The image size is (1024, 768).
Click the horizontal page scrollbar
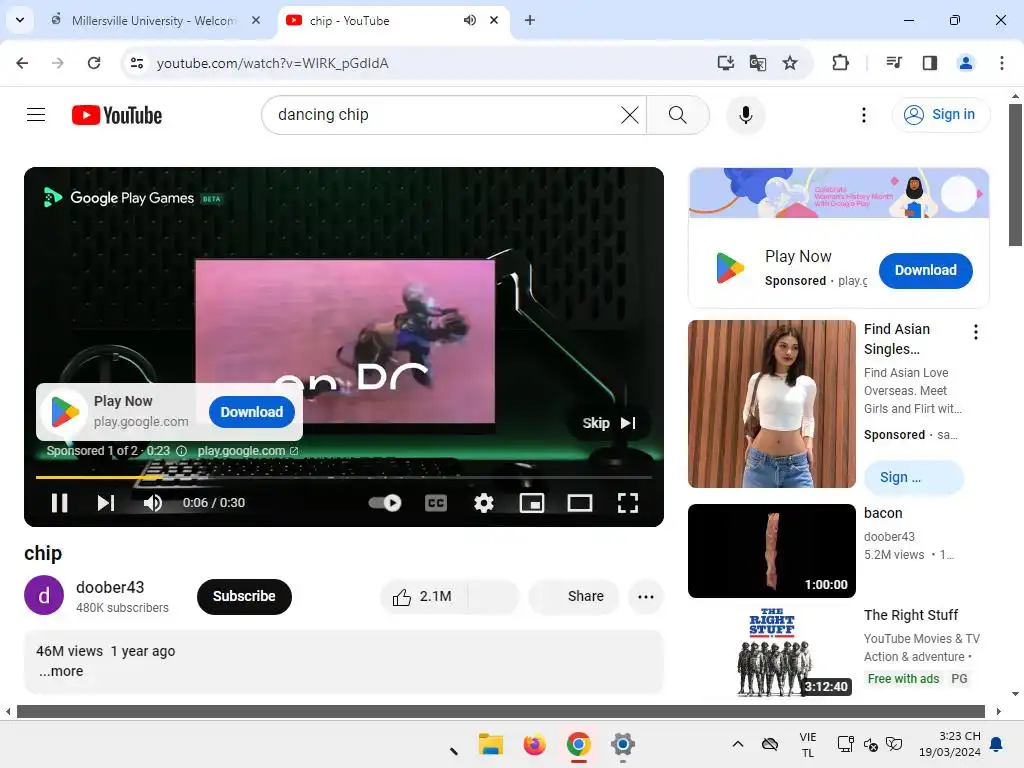[x=501, y=711]
